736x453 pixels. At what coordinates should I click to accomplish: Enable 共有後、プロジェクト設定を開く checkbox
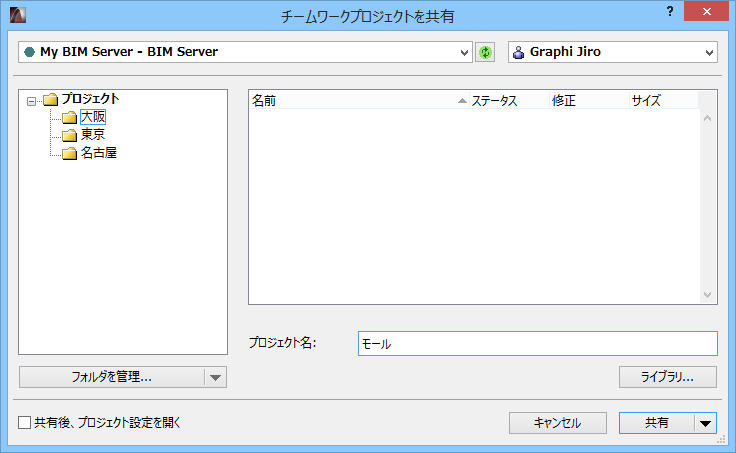pos(24,422)
